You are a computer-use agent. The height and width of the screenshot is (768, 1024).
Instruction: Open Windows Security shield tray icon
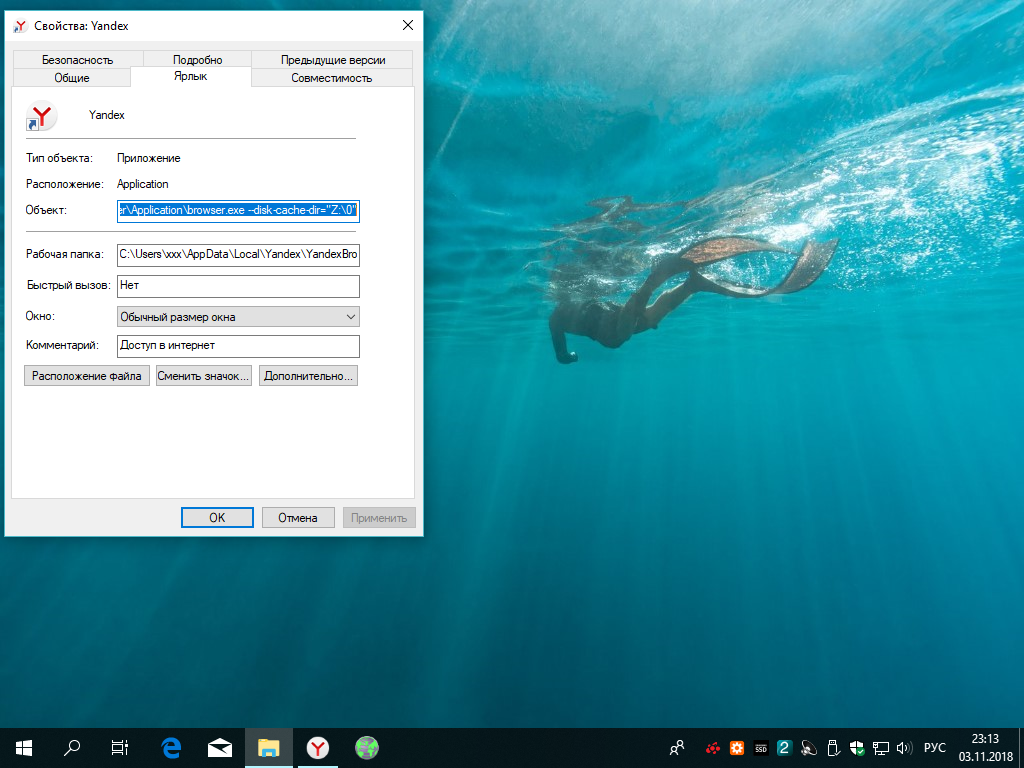click(x=857, y=748)
